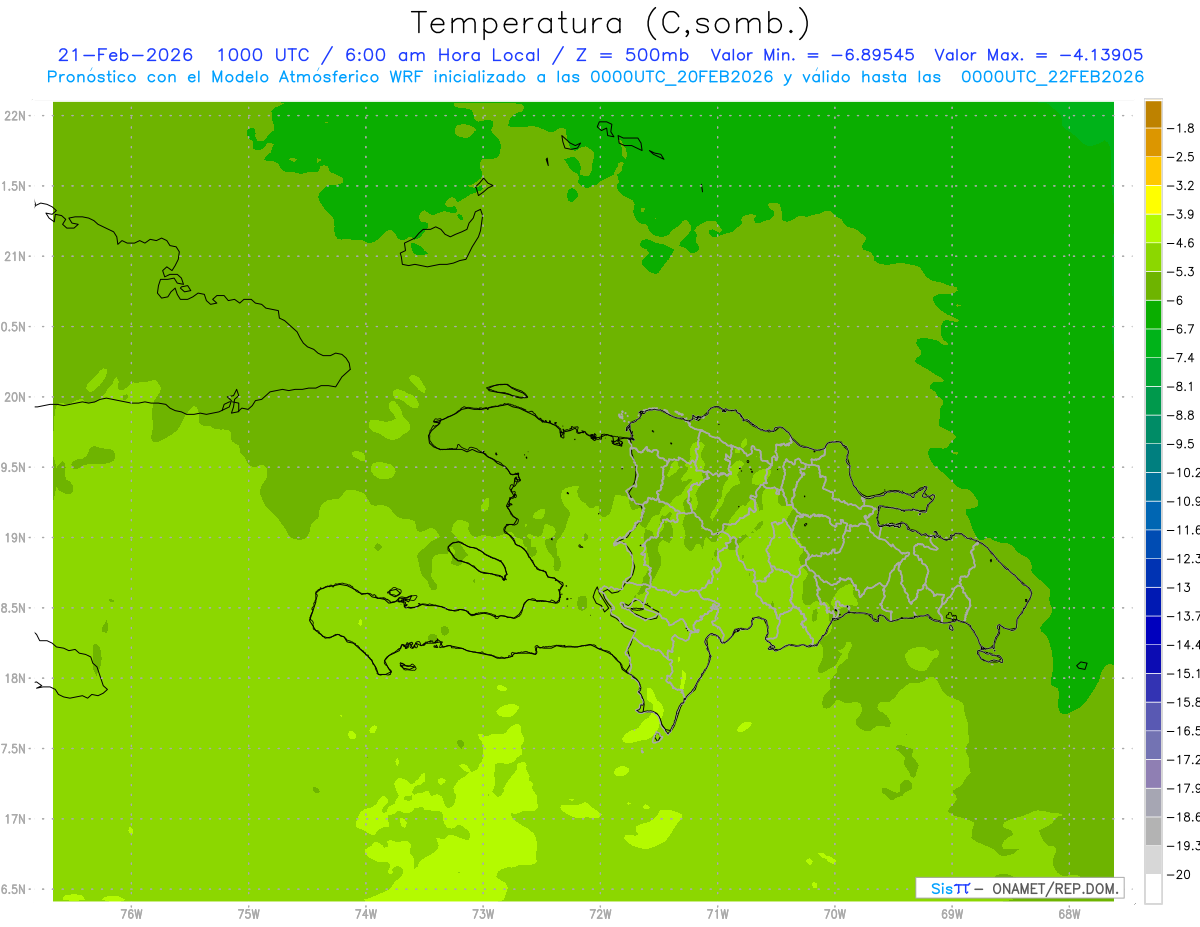The image size is (1200, 927).
Task: Click the '-1.8' colorbar value
Action: (x=1182, y=128)
